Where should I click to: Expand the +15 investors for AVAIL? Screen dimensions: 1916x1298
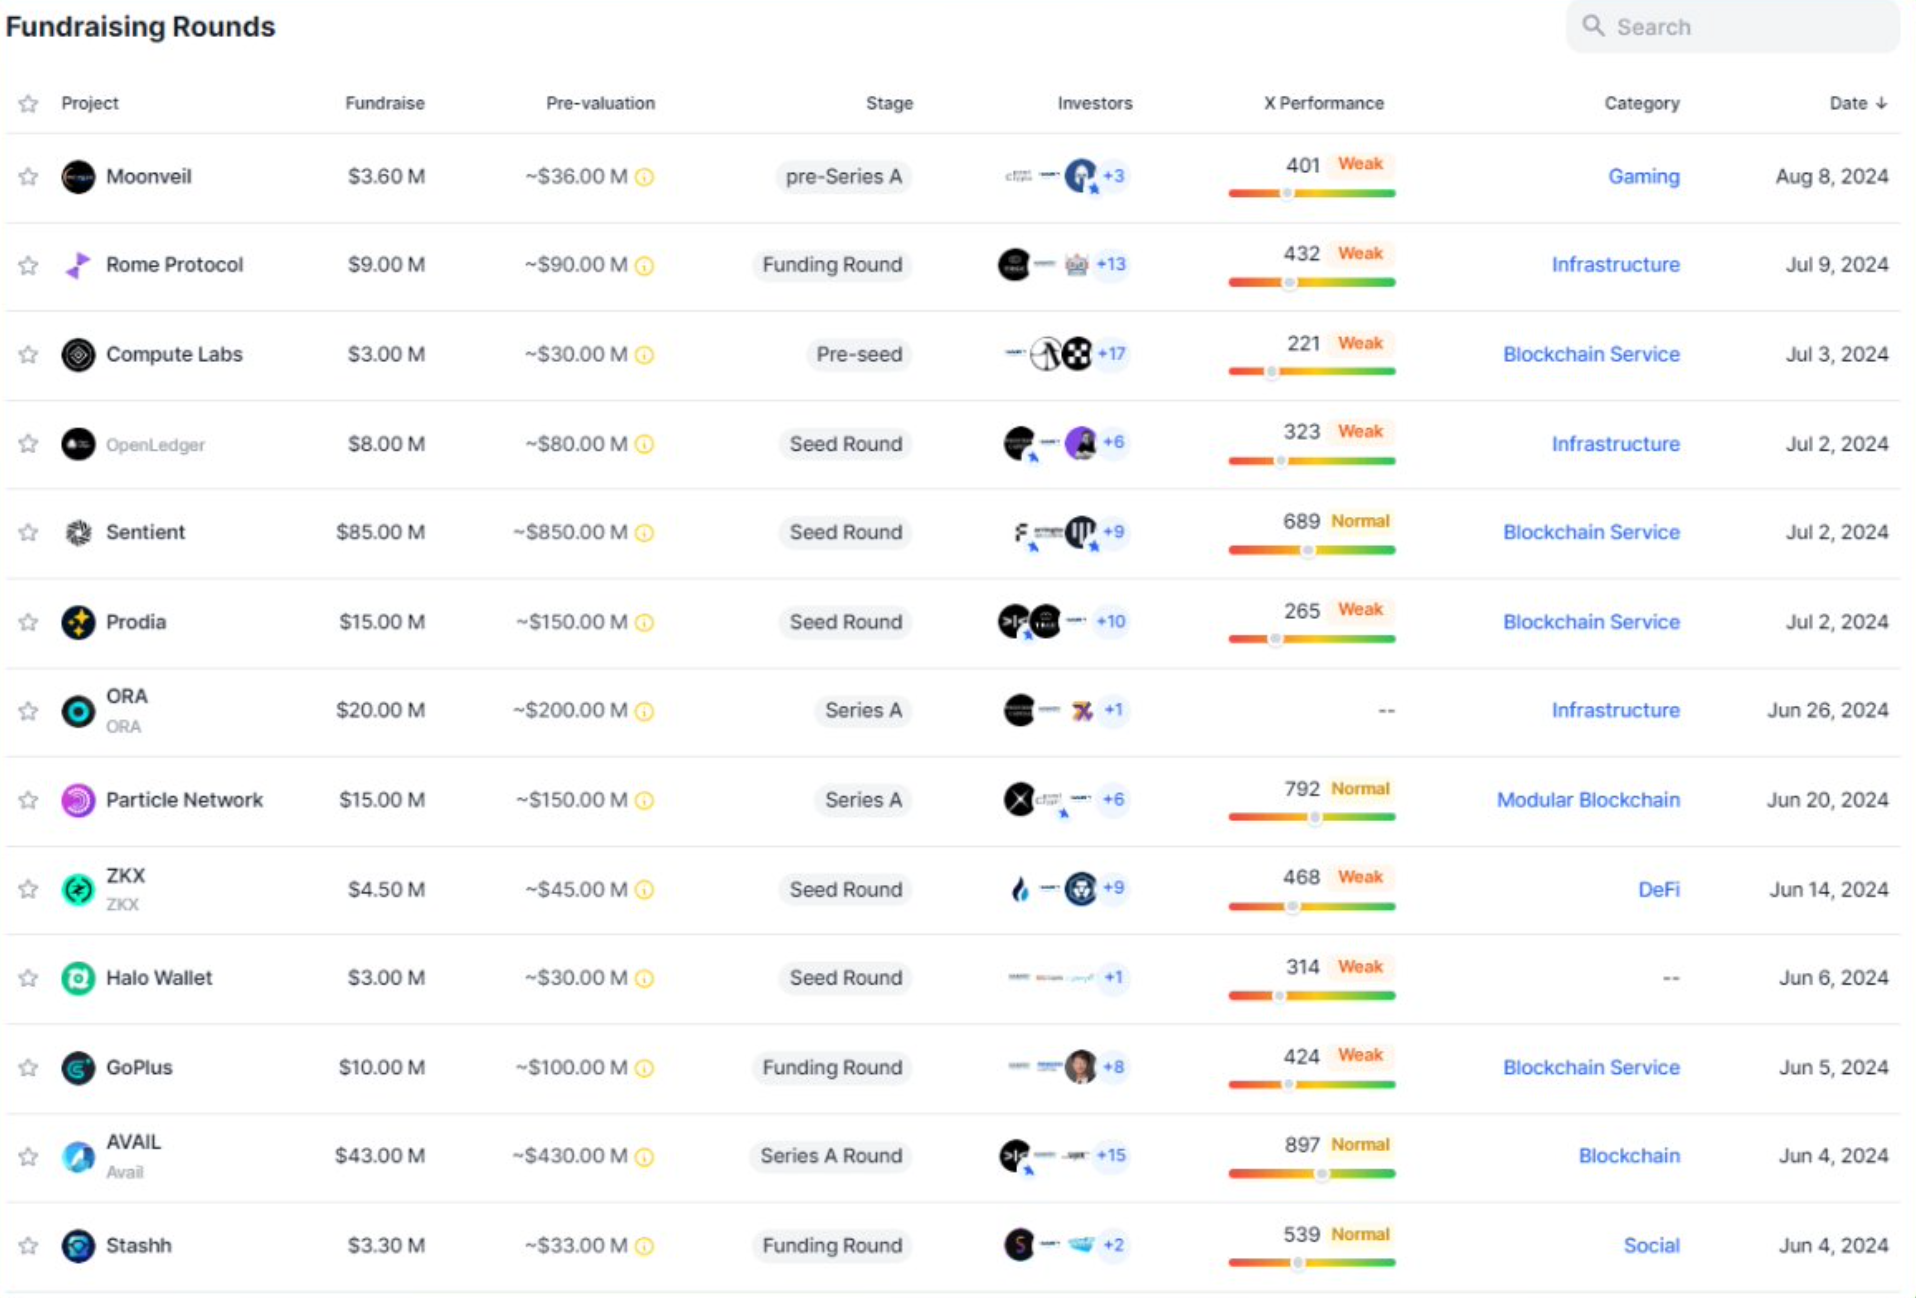(1111, 1155)
